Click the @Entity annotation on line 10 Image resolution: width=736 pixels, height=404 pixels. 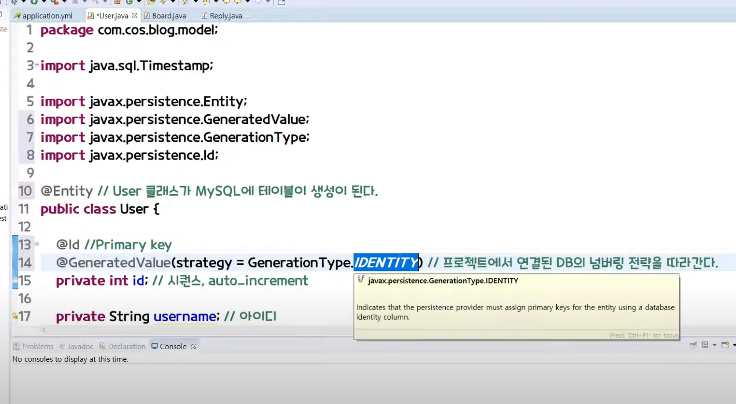(x=67, y=191)
